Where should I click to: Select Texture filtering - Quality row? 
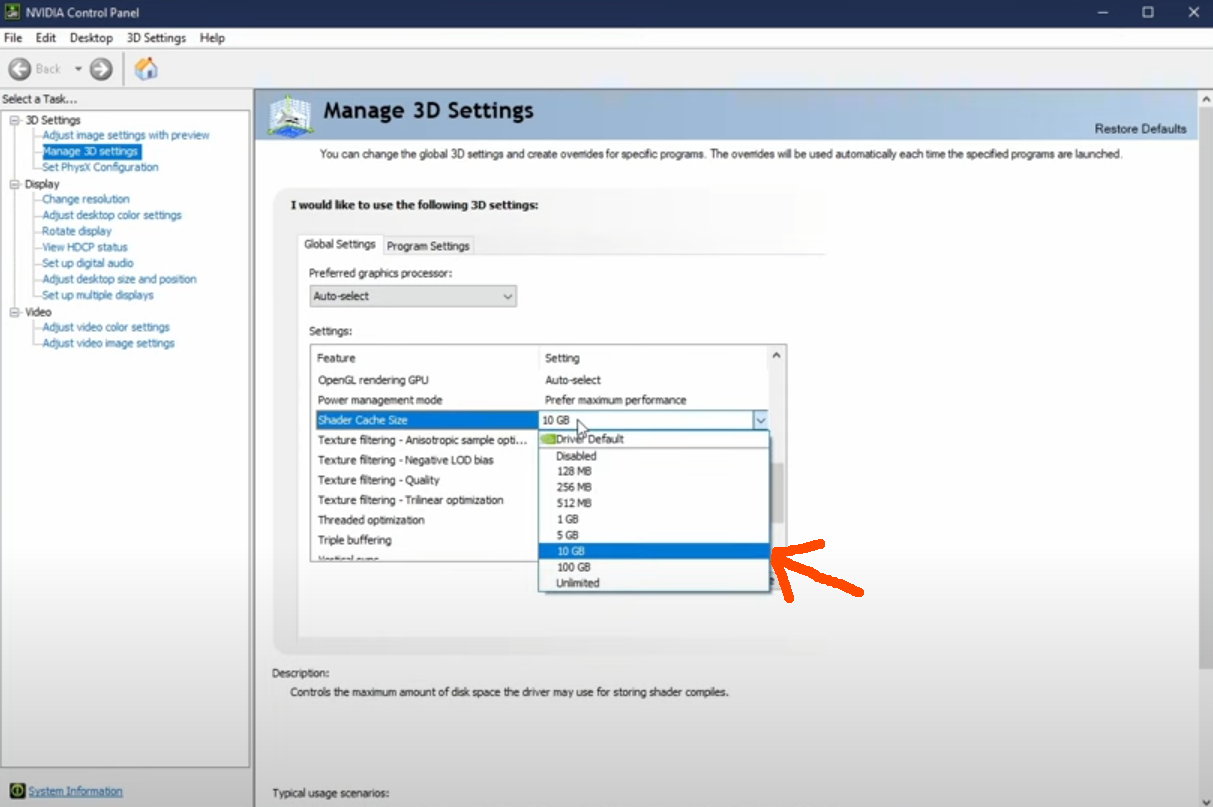click(426, 480)
